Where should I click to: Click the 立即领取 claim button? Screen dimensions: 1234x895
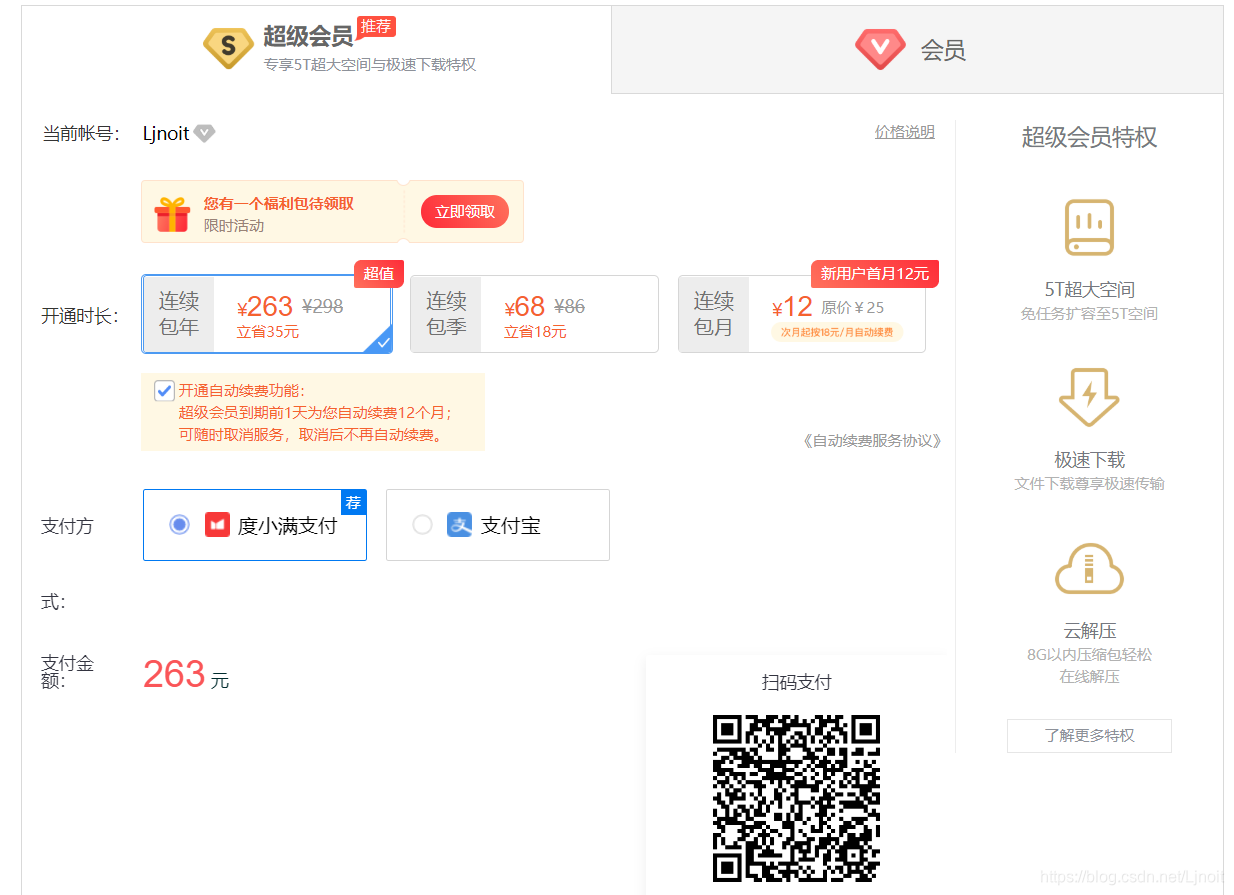[463, 211]
